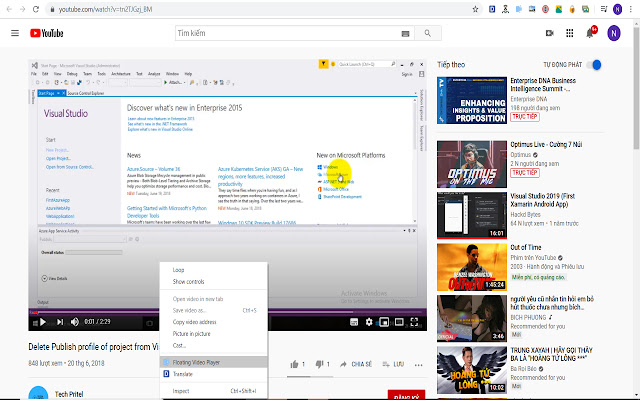Open video settings gear
This screenshot has width=640, height=400.
pos(369,322)
